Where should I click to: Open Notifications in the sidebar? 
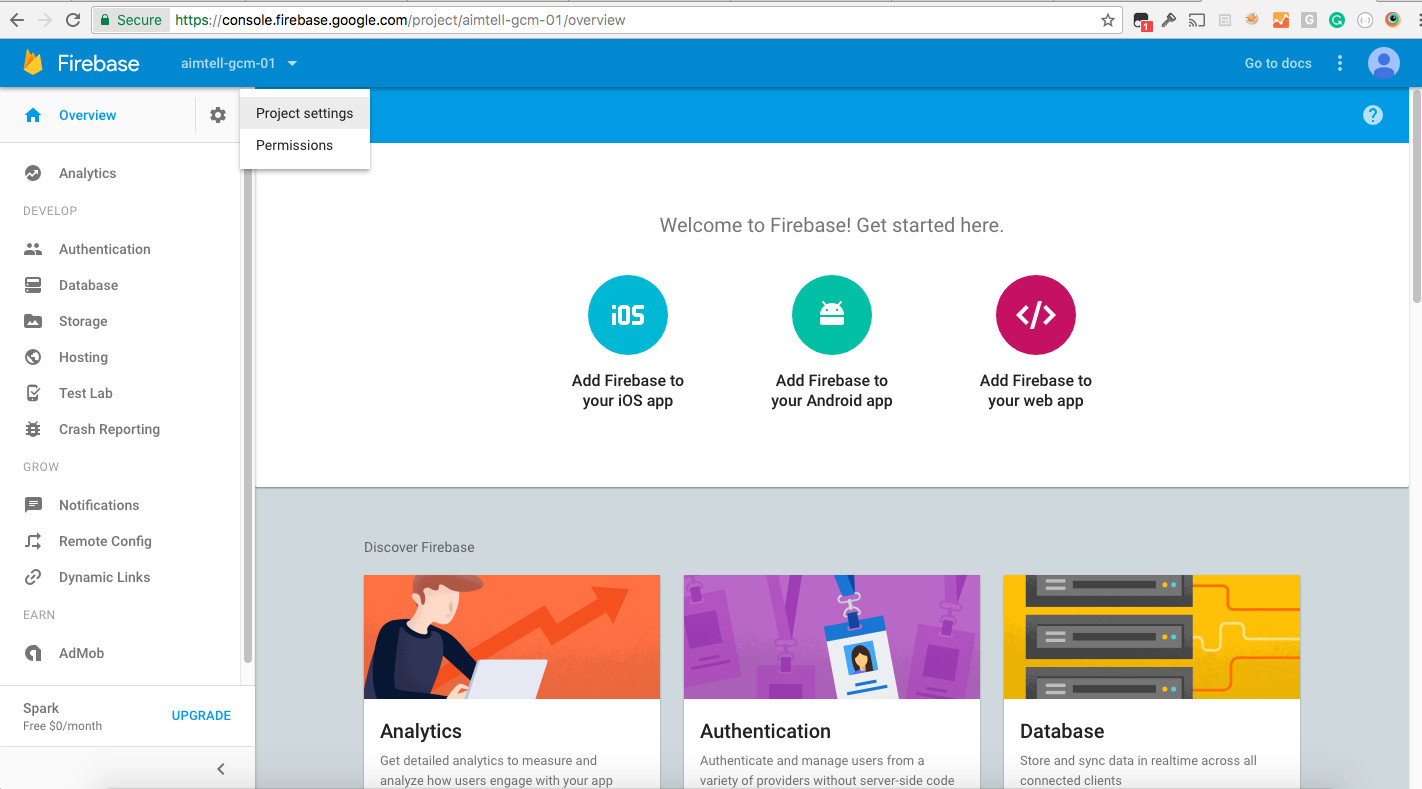click(x=99, y=505)
